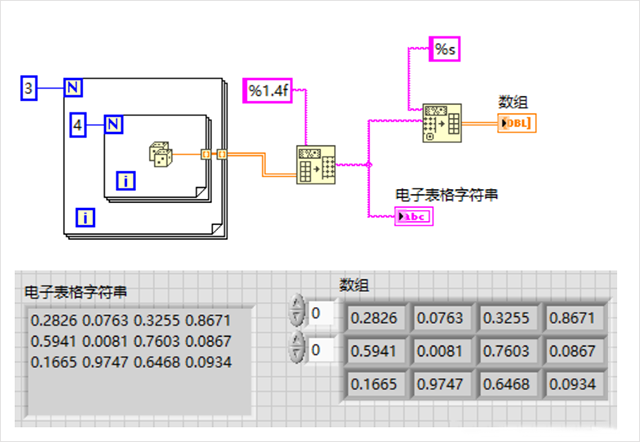
Task: Click the 数组 front panel label
Action: (x=354, y=285)
